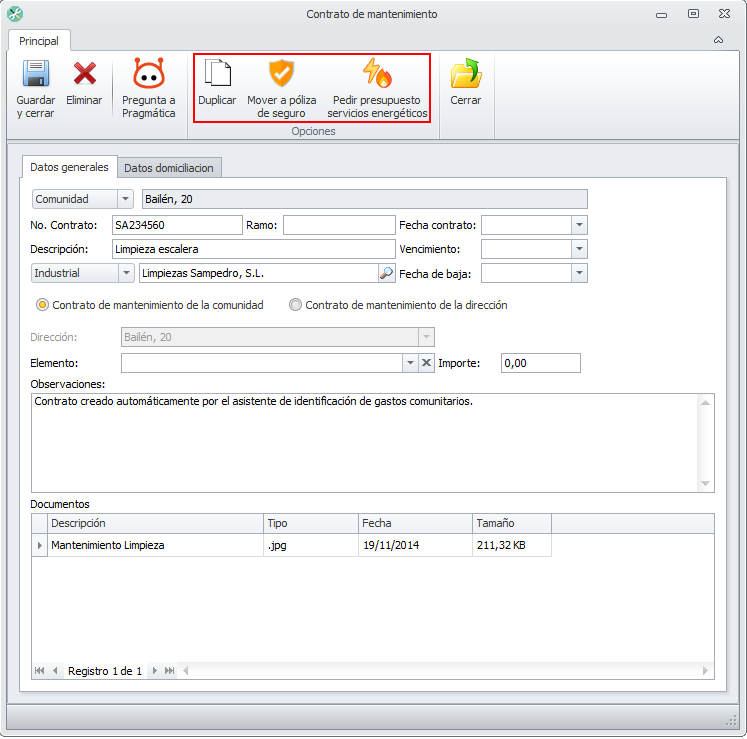Image resolution: width=747 pixels, height=739 pixels.
Task: Open the Fecha contrato date dropdown
Action: tap(579, 225)
